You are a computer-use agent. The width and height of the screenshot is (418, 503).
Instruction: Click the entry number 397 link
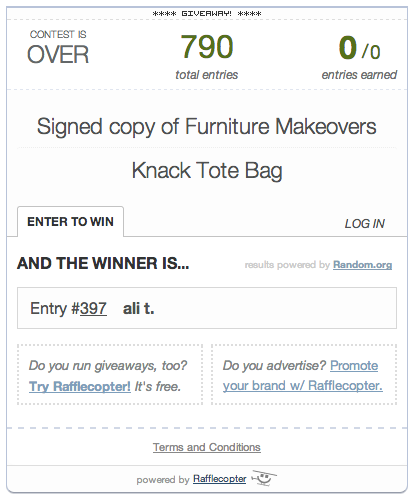click(x=93, y=308)
